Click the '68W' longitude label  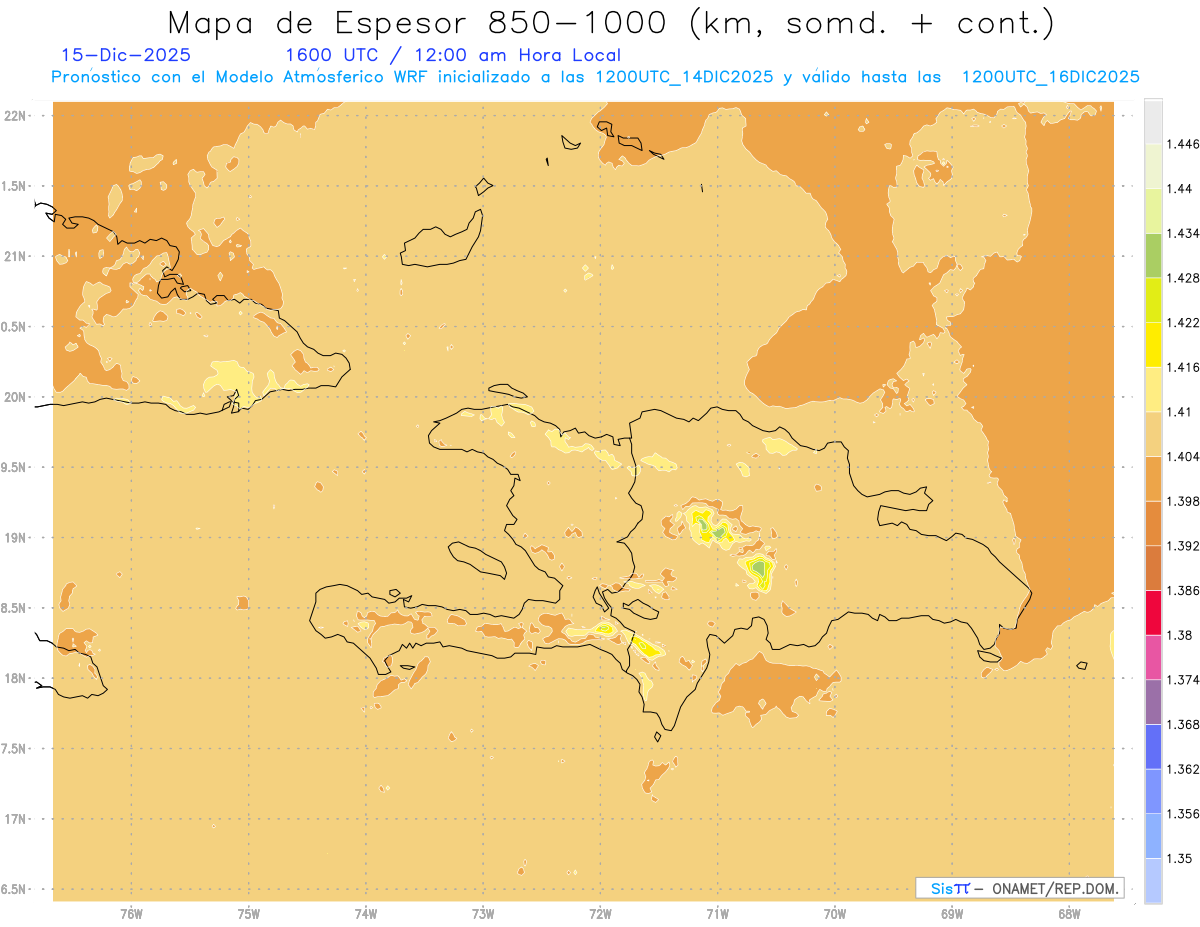[x=1069, y=914]
